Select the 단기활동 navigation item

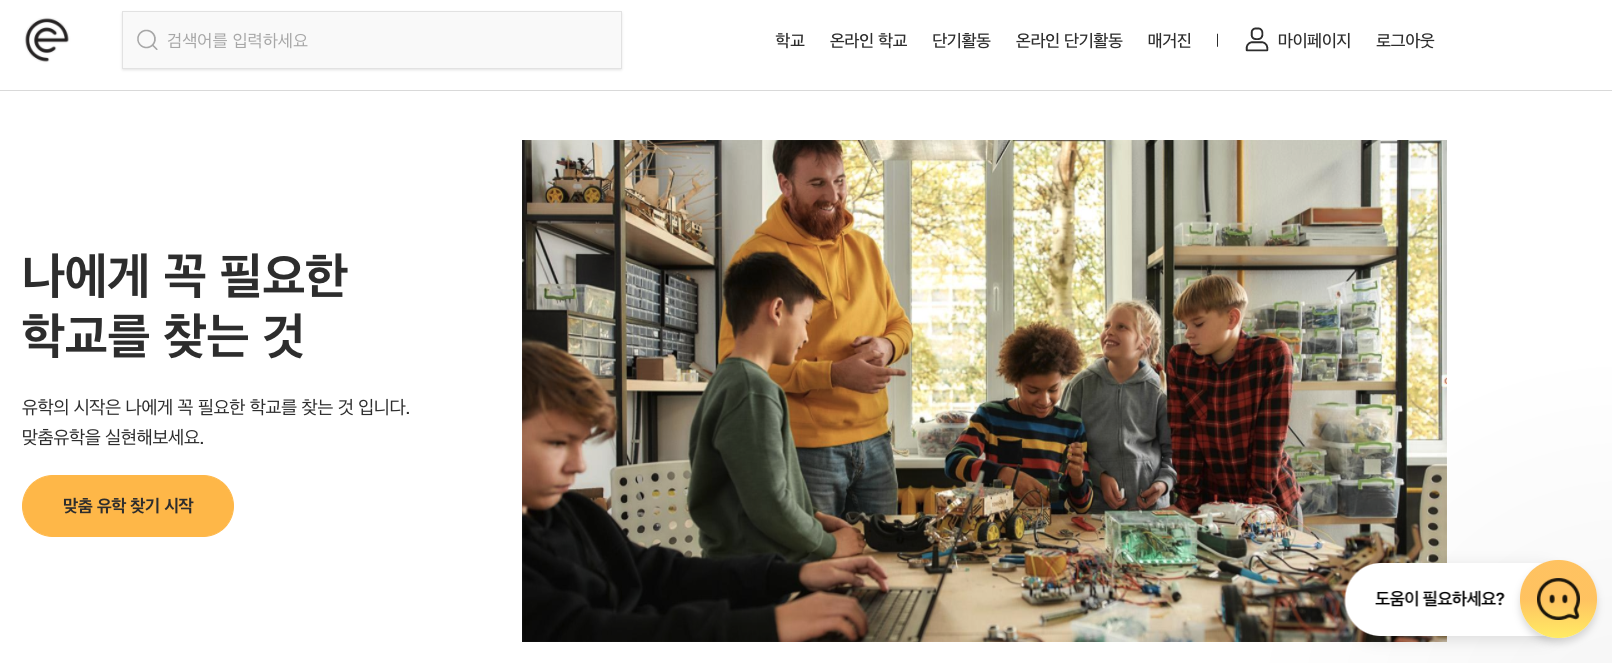coord(961,40)
